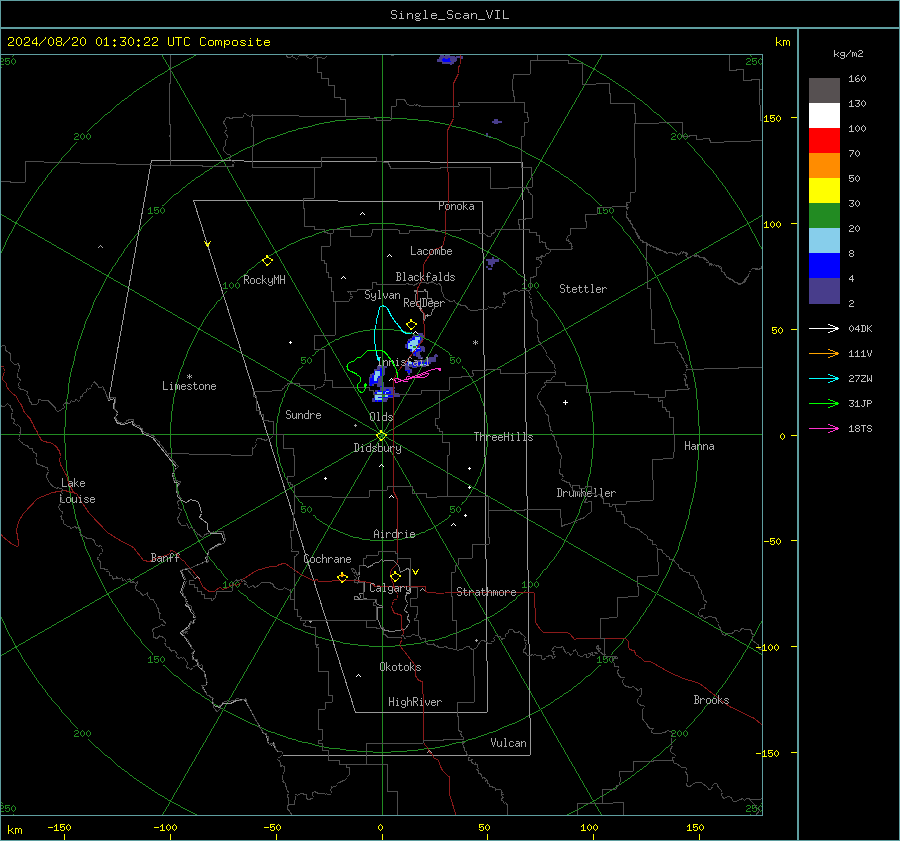Click the red 70-100 color swatch
The height and width of the screenshot is (841, 900).
(x=824, y=141)
